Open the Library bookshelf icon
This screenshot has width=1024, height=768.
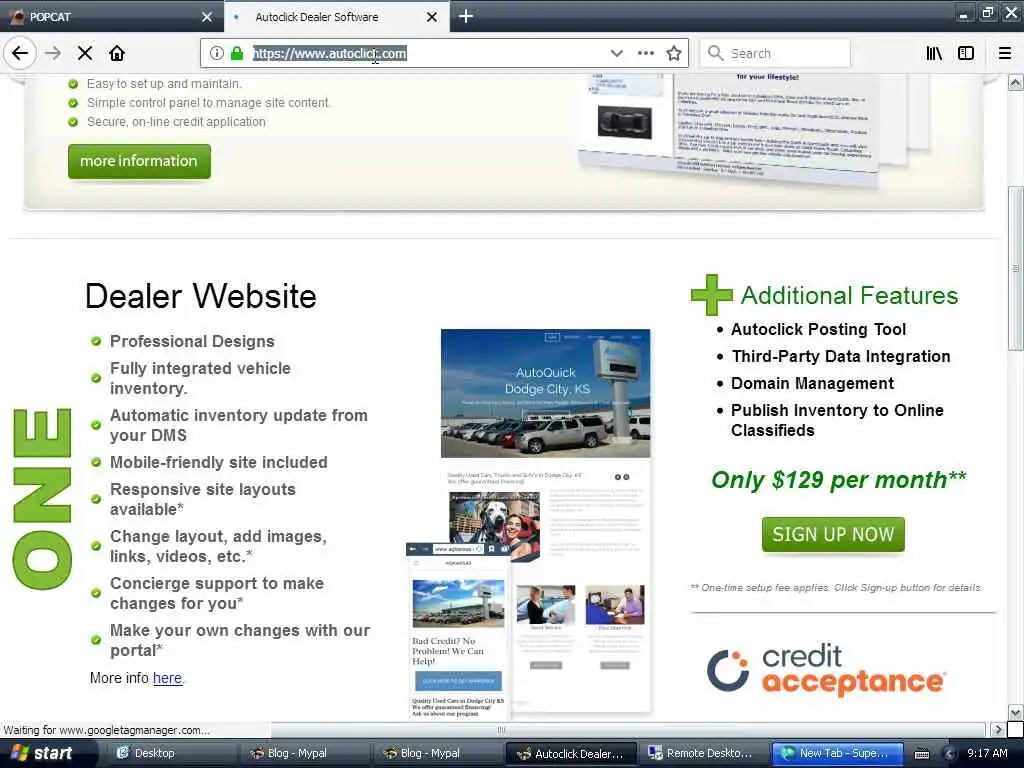pos(934,53)
